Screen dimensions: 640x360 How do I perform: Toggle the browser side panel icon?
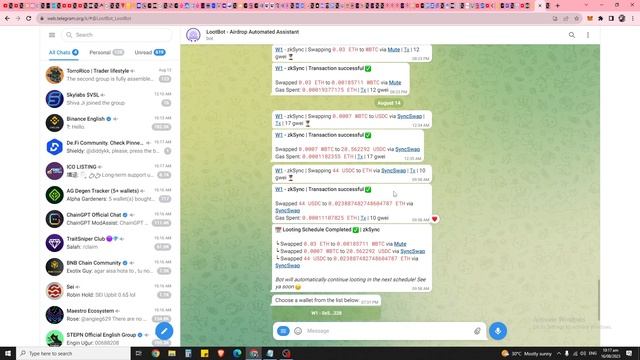point(611,18)
